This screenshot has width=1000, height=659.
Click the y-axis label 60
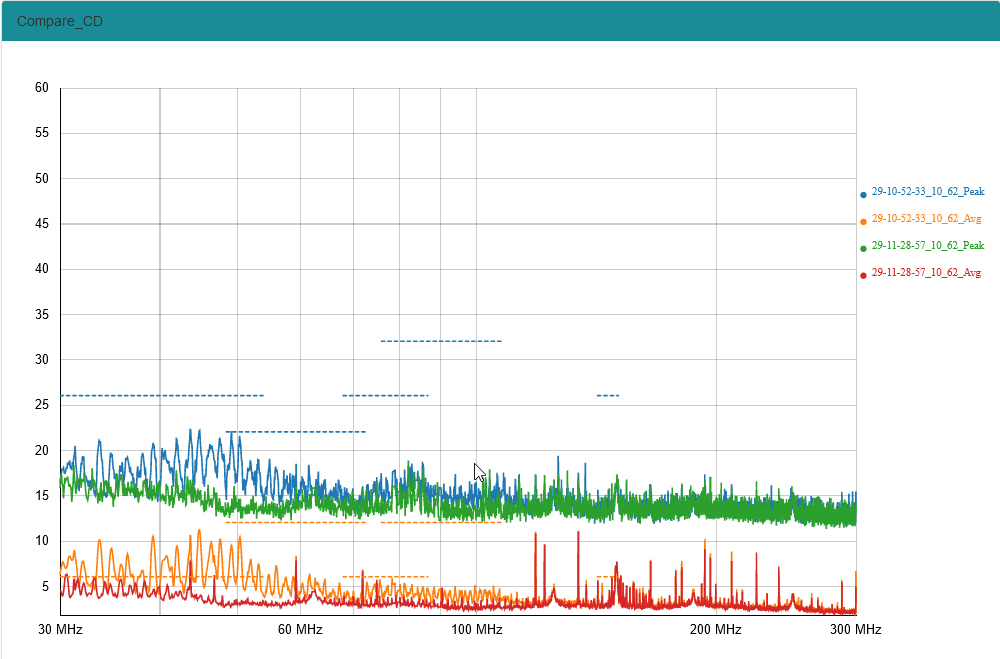pyautogui.click(x=42, y=88)
